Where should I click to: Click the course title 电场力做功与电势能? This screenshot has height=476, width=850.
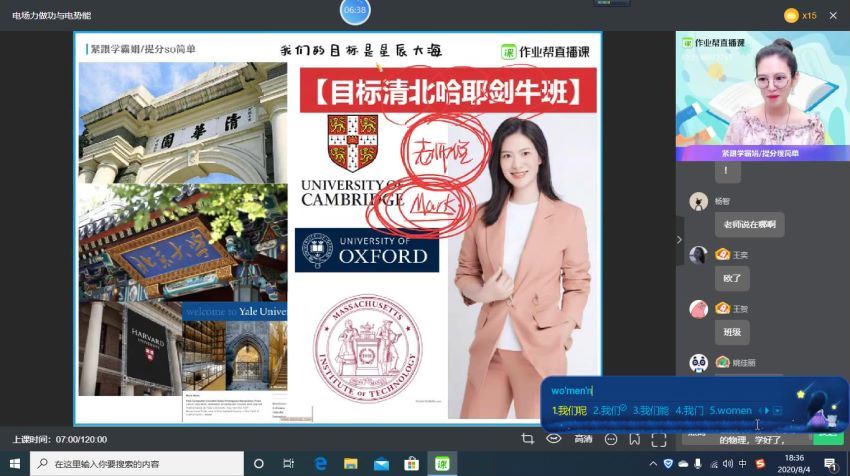pyautogui.click(x=51, y=16)
